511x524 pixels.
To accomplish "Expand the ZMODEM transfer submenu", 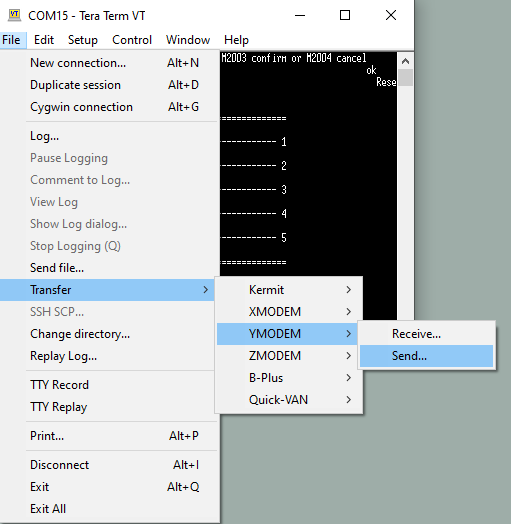I will click(289, 356).
